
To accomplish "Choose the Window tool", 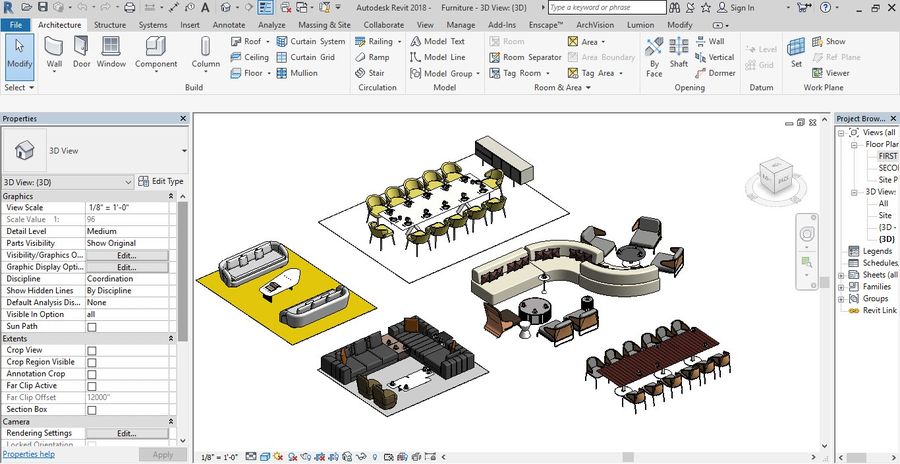I will click(x=111, y=52).
